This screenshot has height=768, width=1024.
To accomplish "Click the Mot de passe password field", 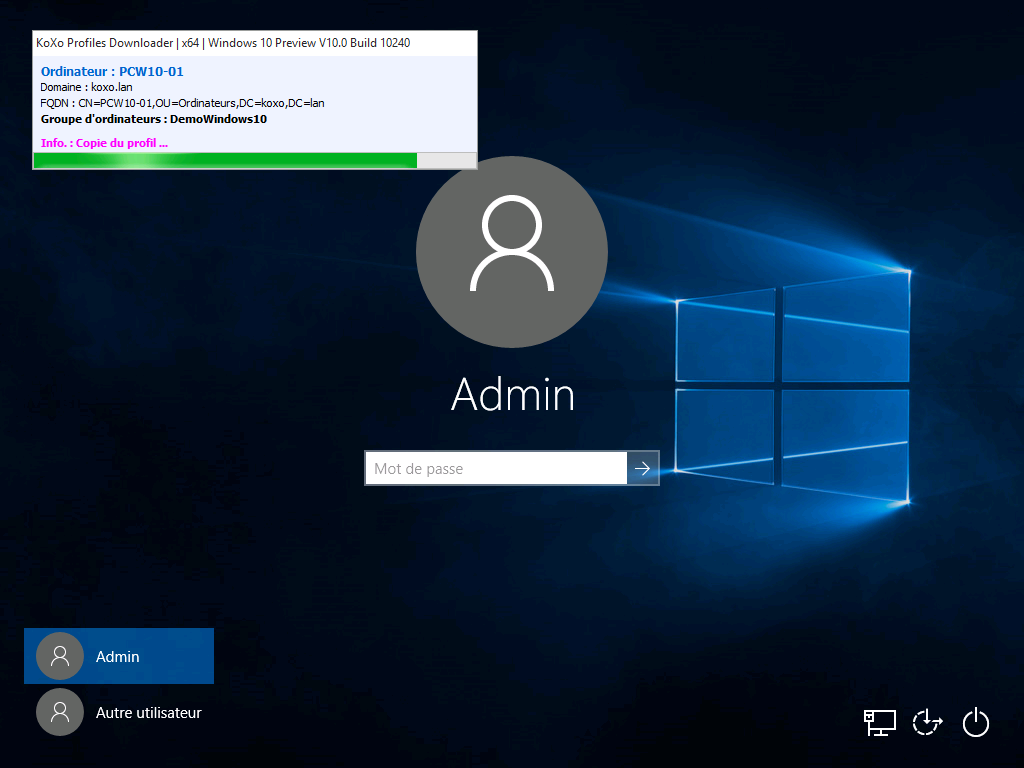I will (496, 468).
